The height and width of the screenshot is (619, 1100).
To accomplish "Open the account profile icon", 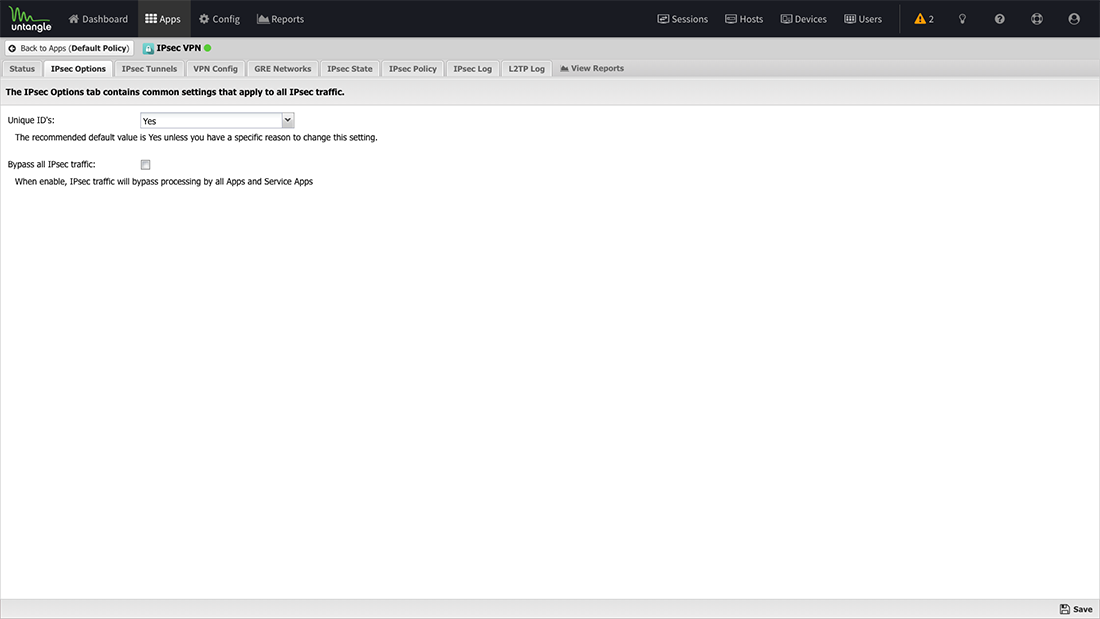I will pos(1074,19).
